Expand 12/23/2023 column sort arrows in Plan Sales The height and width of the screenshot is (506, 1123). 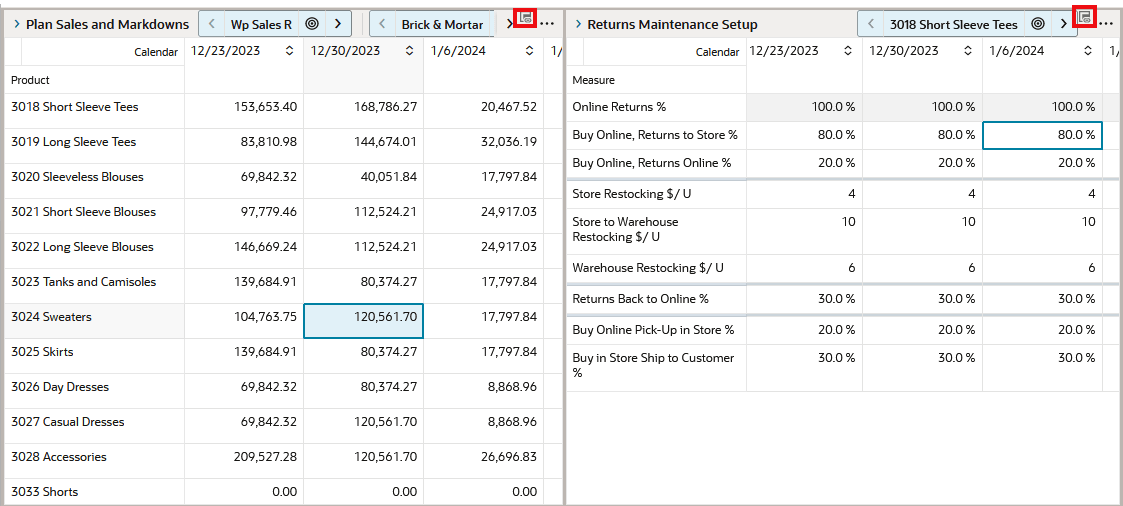(289, 51)
